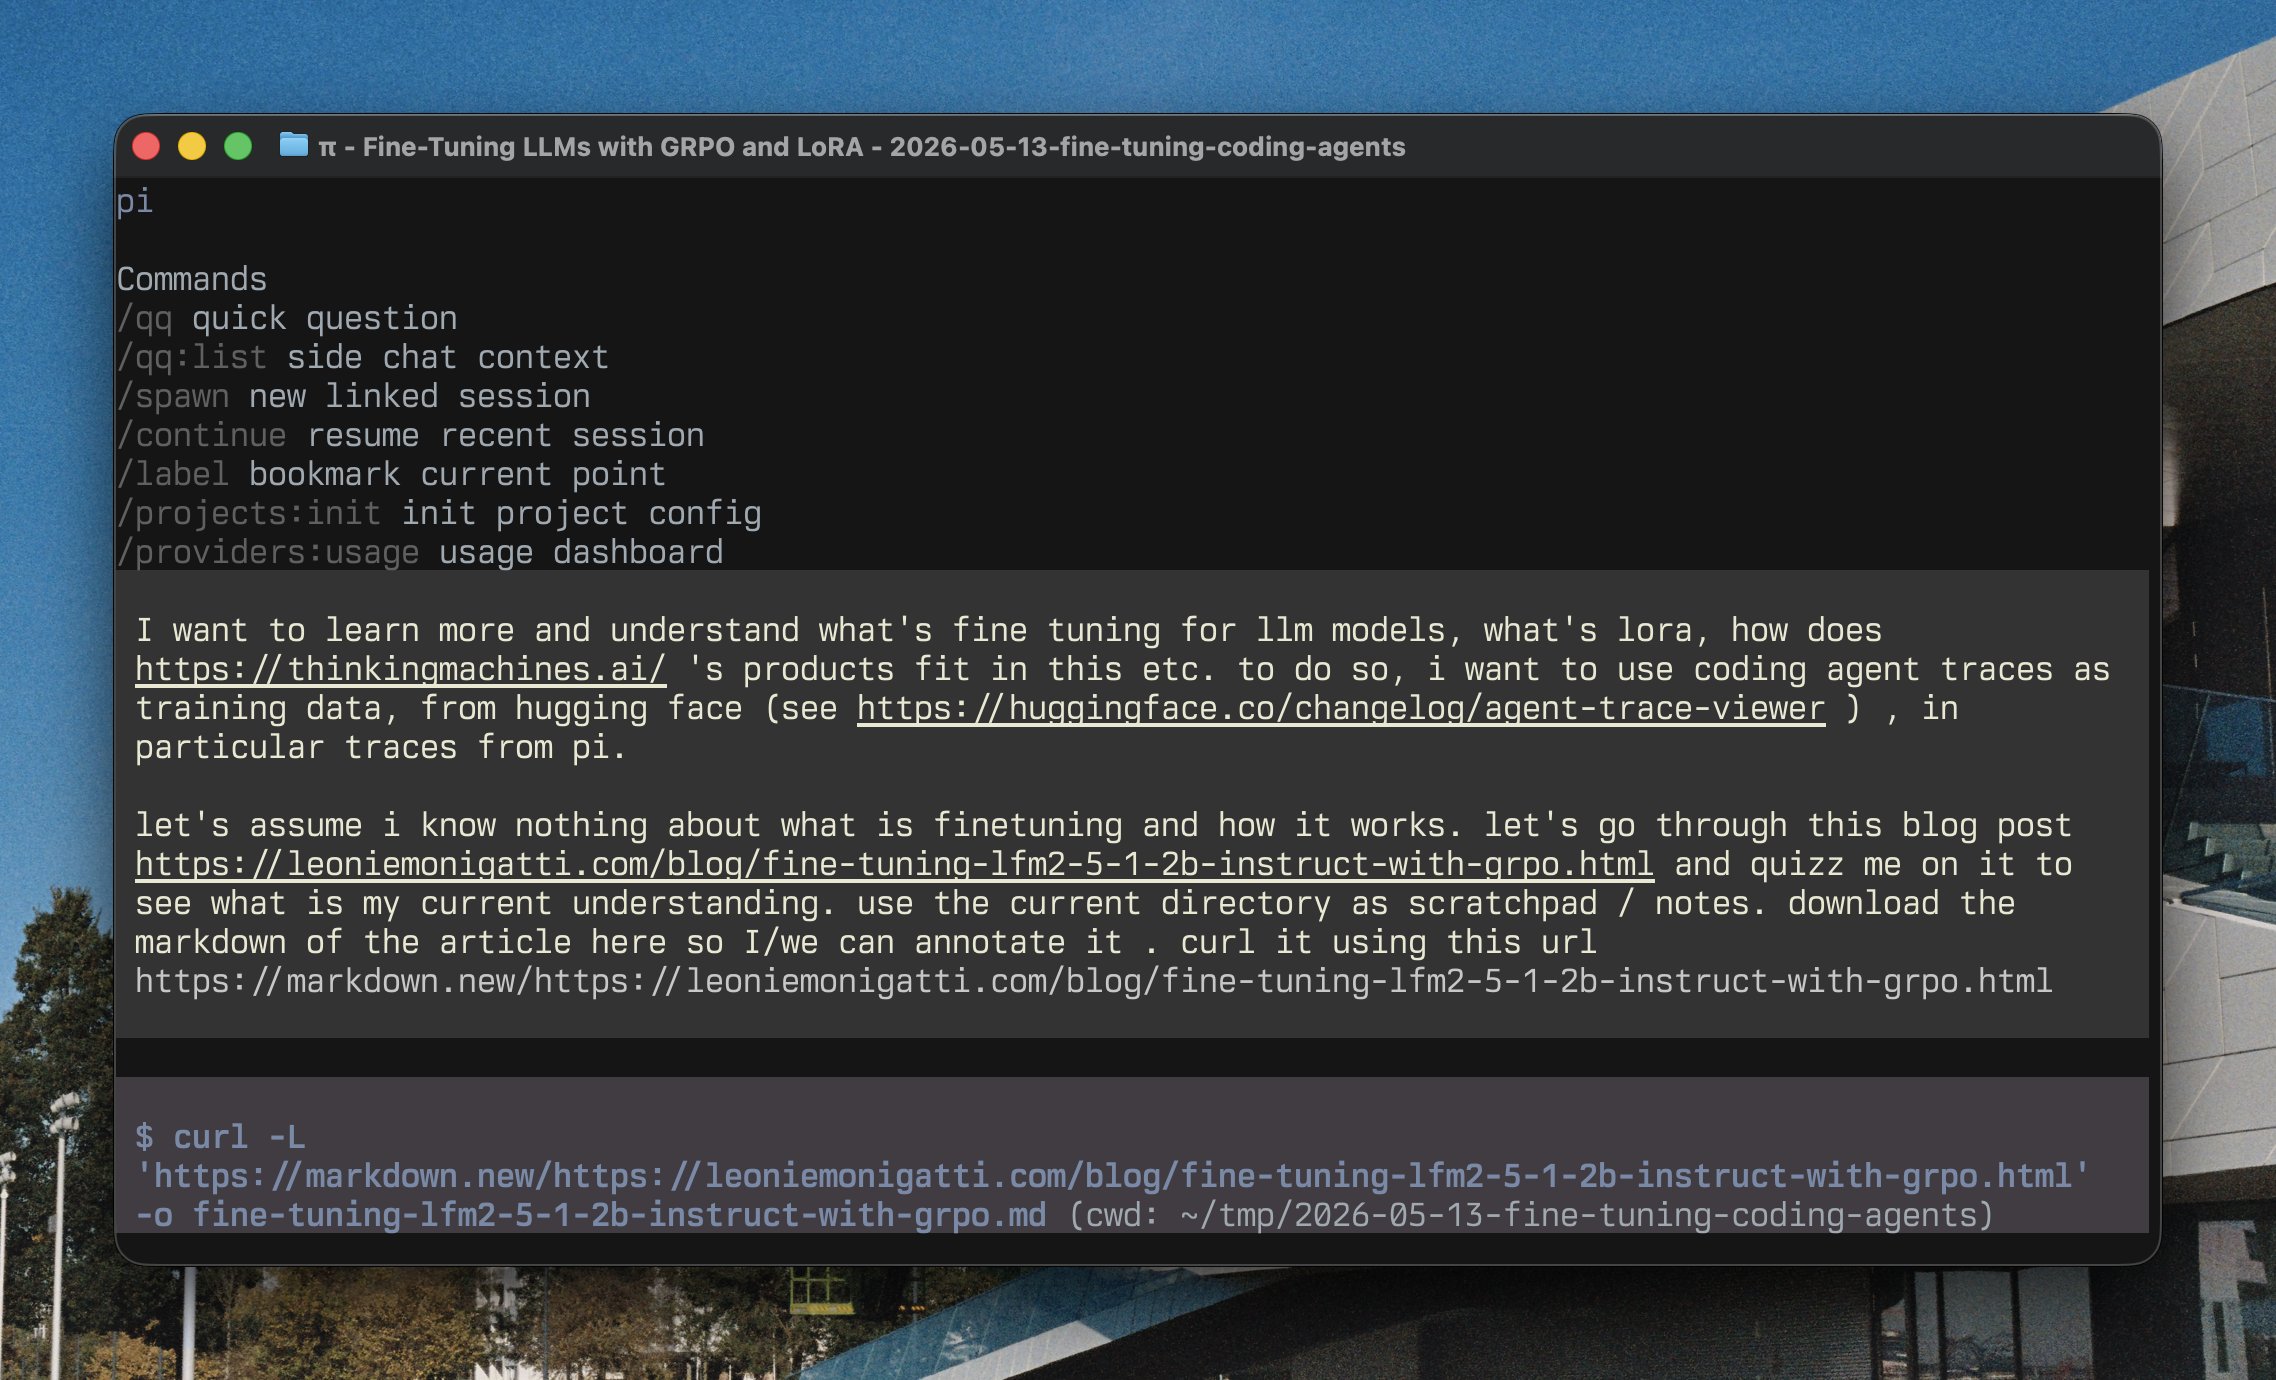
Task: Click the plain markdown.new URL in the prompt
Action: tap(1094, 981)
